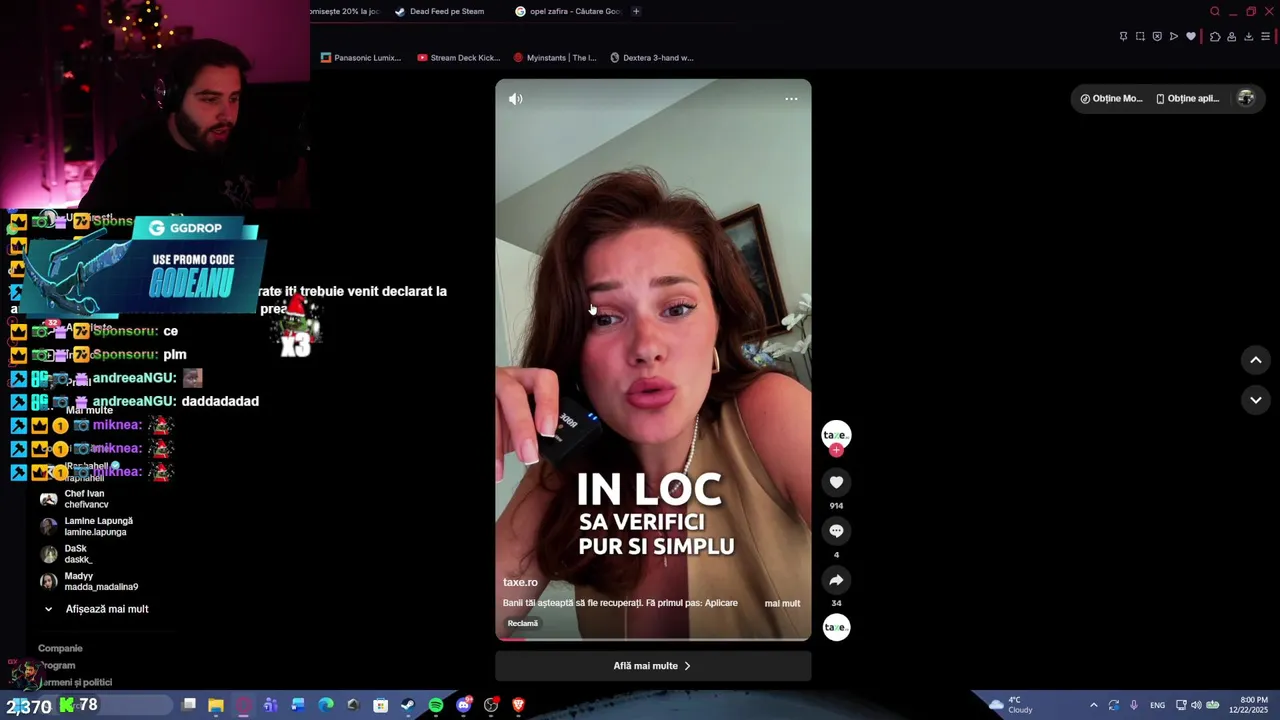Share the video via the arrow icon

836,580
